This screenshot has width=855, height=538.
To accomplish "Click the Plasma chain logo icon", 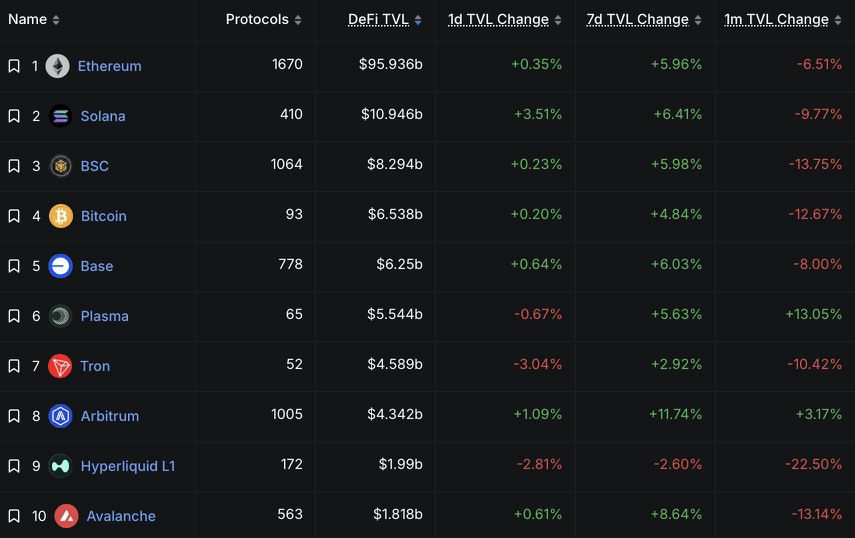I will click(60, 316).
